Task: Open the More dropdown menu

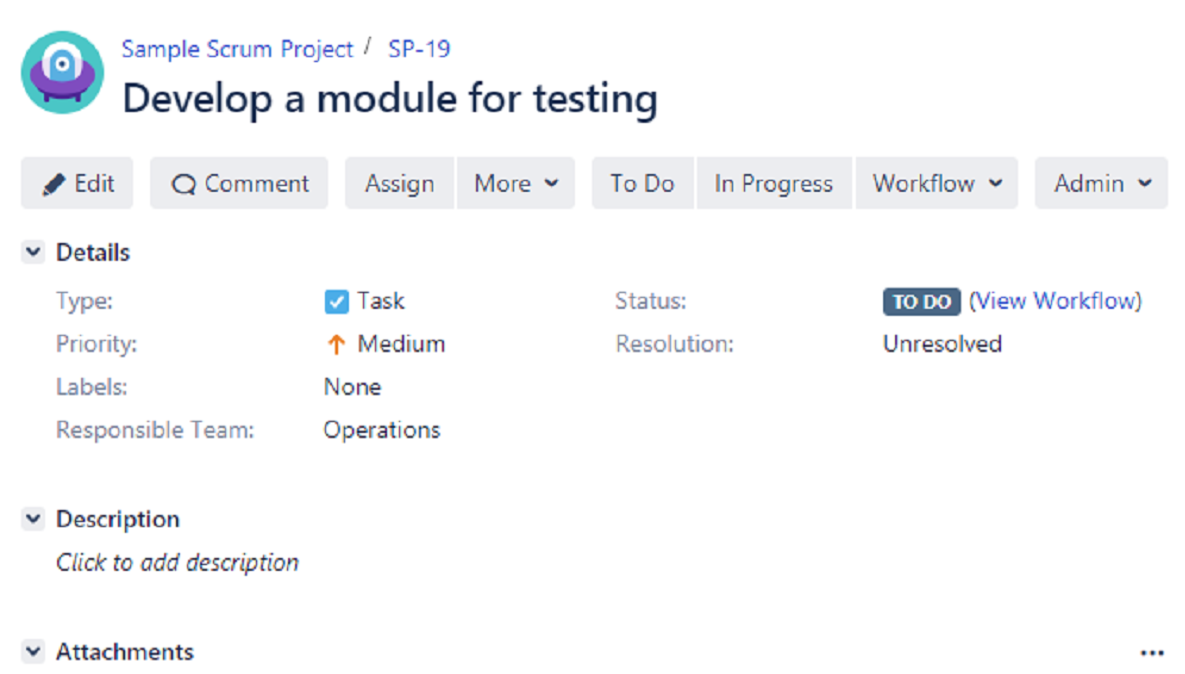Action: [x=516, y=184]
